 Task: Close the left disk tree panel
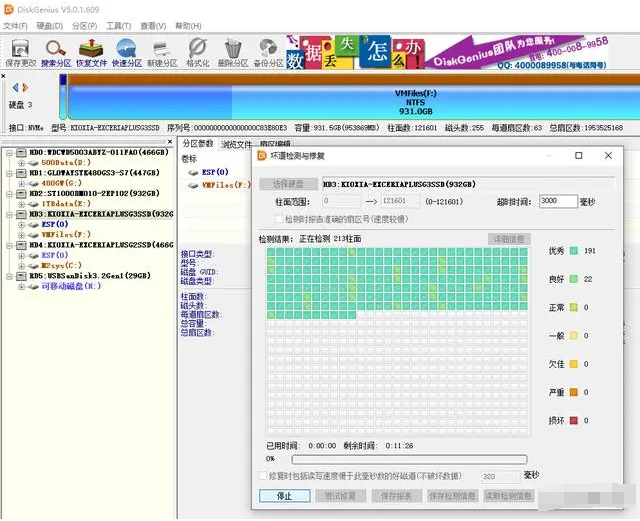[170, 141]
